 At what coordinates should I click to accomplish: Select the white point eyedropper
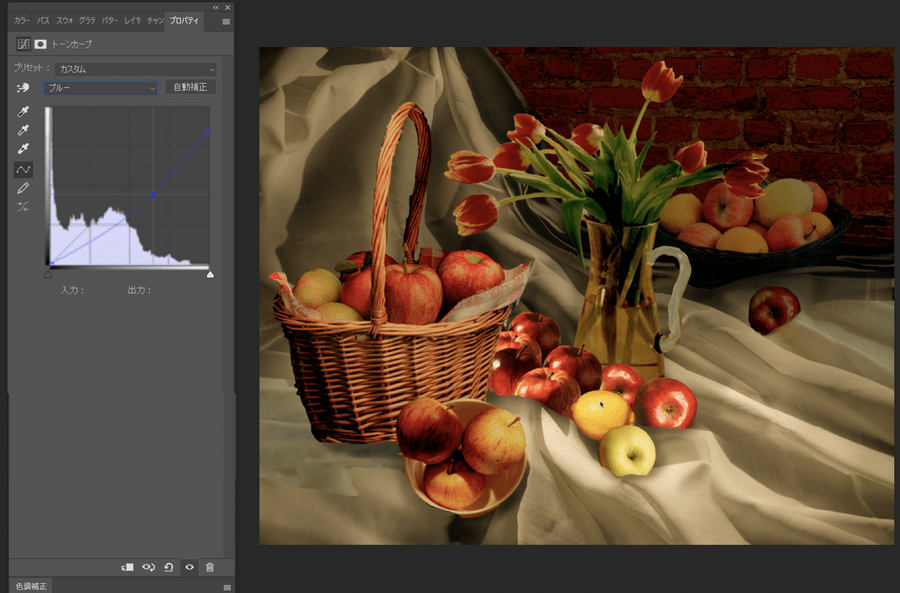click(x=23, y=149)
